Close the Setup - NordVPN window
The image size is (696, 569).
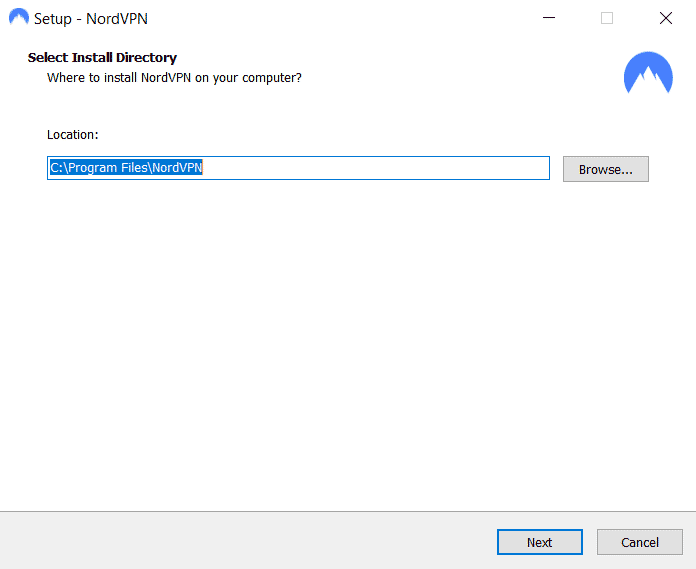point(665,18)
